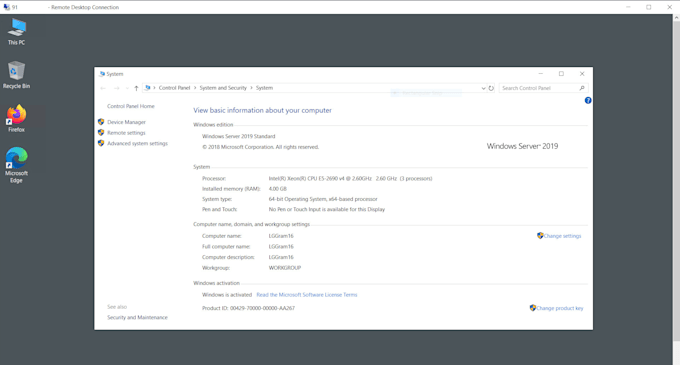Image resolution: width=680 pixels, height=365 pixels.
Task: Click the shield icon beside Remote settings
Action: 101,133
